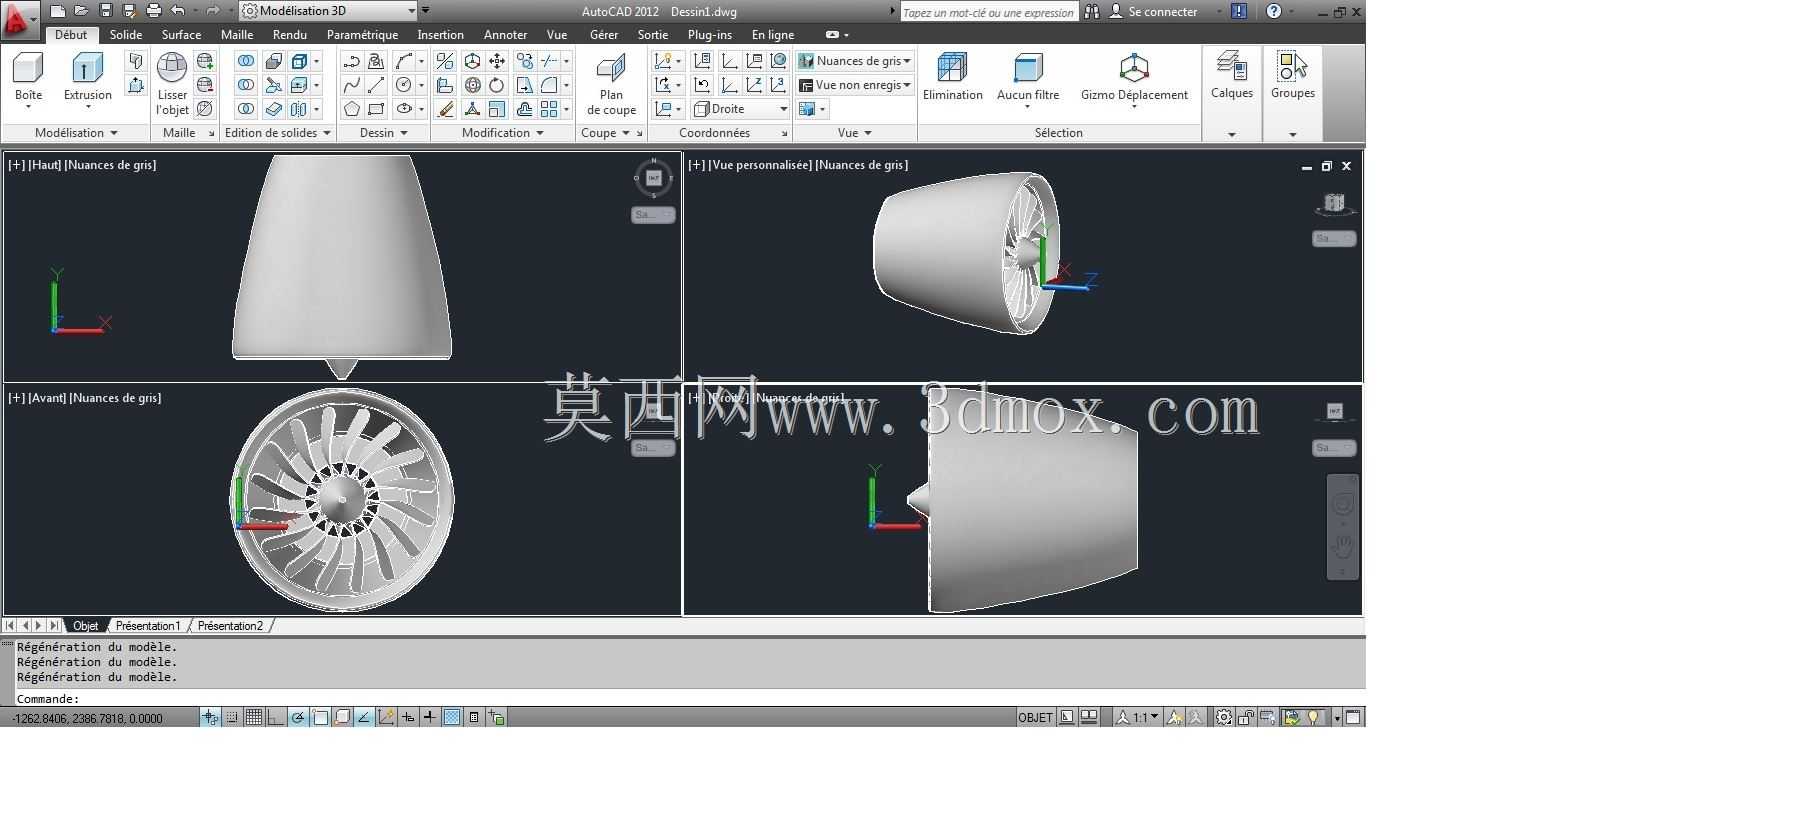This screenshot has height=818, width=1802.
Task: Click the solid union icon in Edition de solides
Action: (246, 61)
